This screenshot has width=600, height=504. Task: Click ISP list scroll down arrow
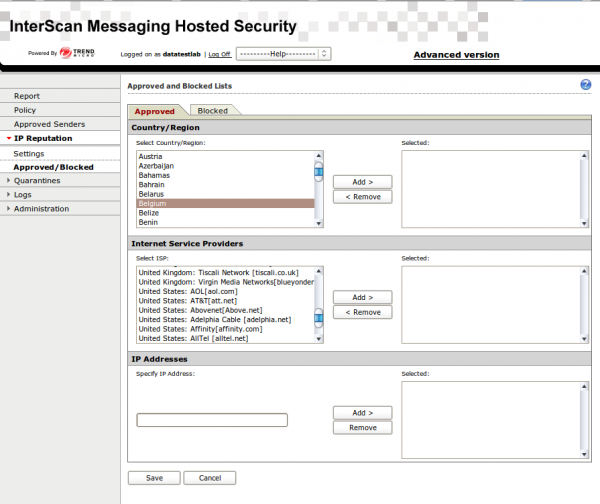pyautogui.click(x=318, y=339)
